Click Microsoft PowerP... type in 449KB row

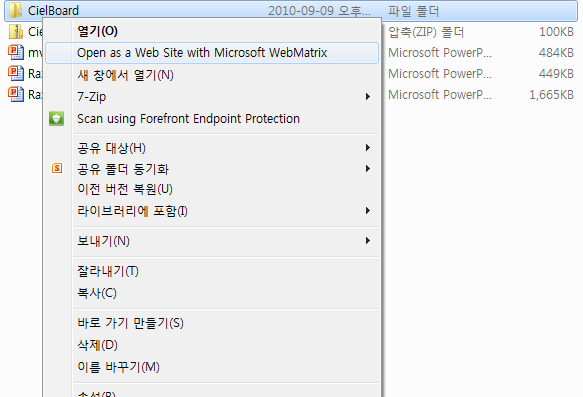(x=440, y=74)
